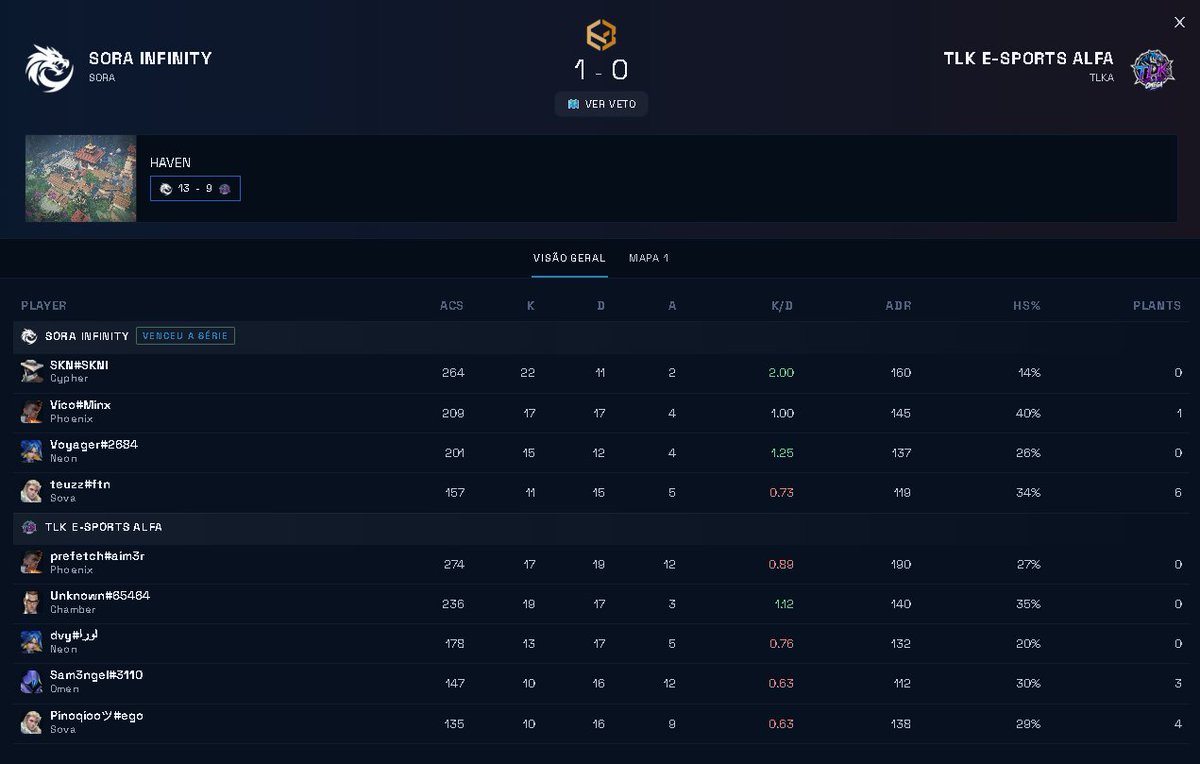This screenshot has height=764, width=1200.
Task: Click the Phoenix agent avatar for prefetch#aim3r
Action: (32, 562)
